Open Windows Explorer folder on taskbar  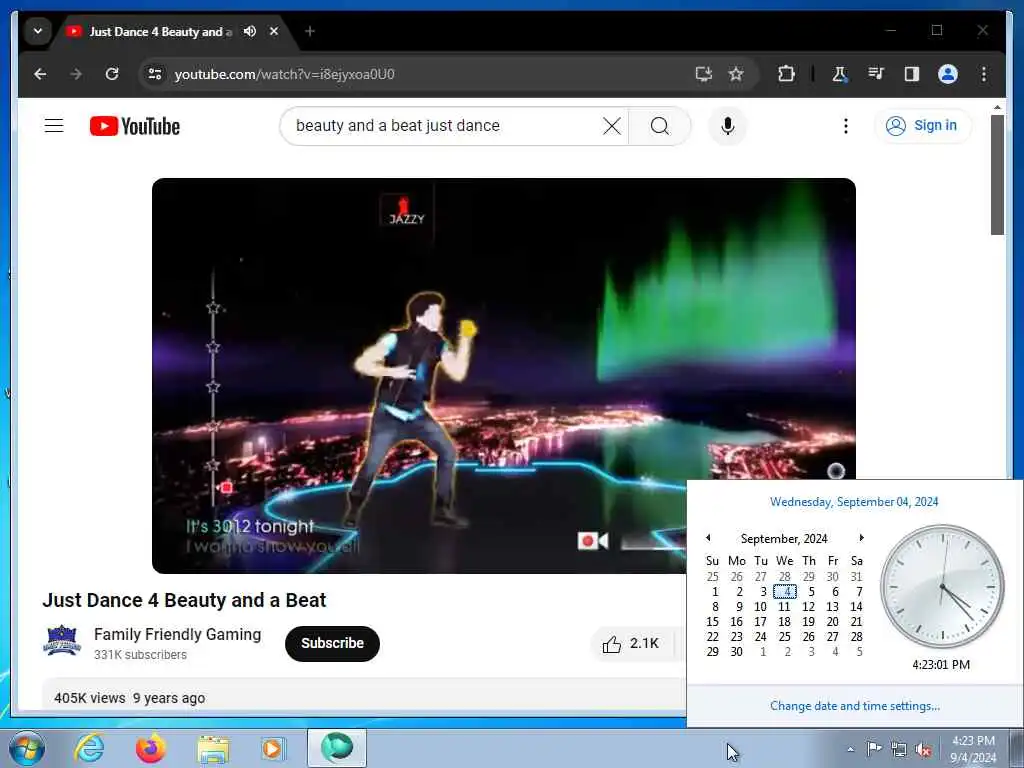tap(213, 748)
